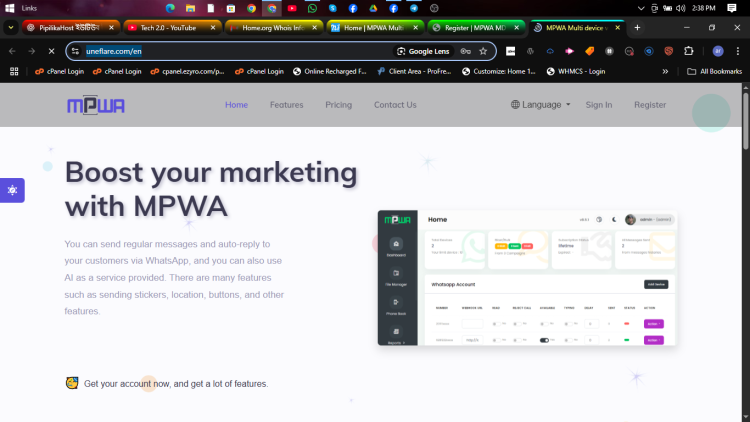
Task: Switch to the Home | MPWA Multi tab
Action: click(375, 28)
